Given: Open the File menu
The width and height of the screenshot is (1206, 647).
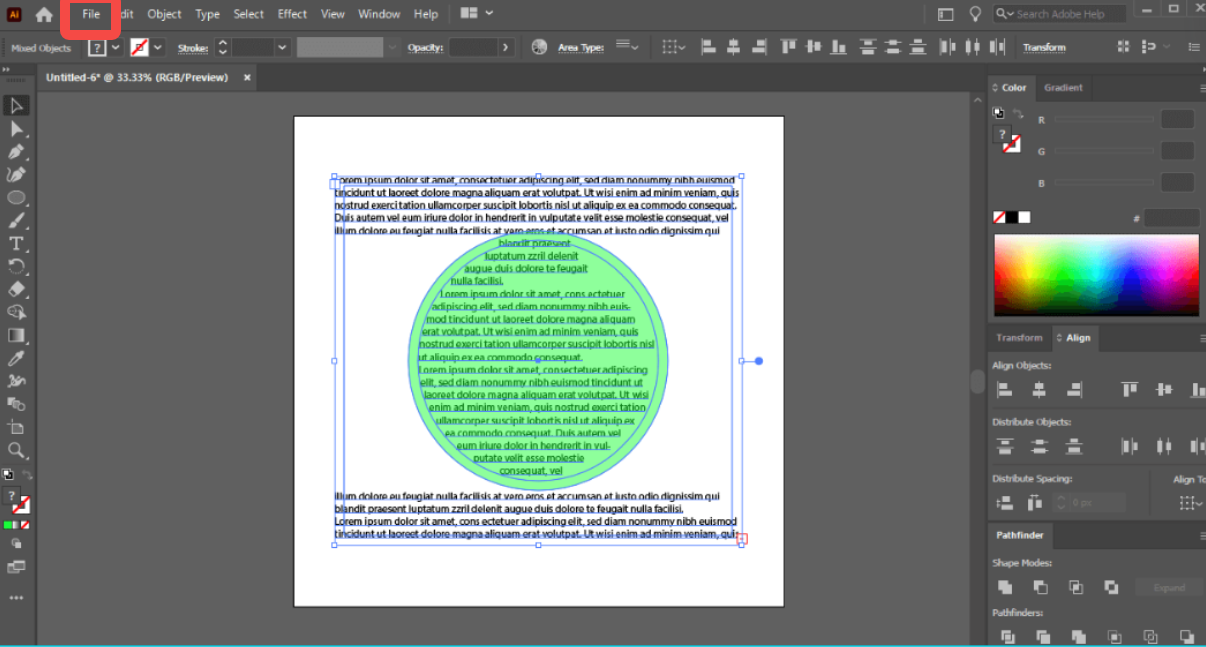Looking at the screenshot, I should [x=90, y=14].
